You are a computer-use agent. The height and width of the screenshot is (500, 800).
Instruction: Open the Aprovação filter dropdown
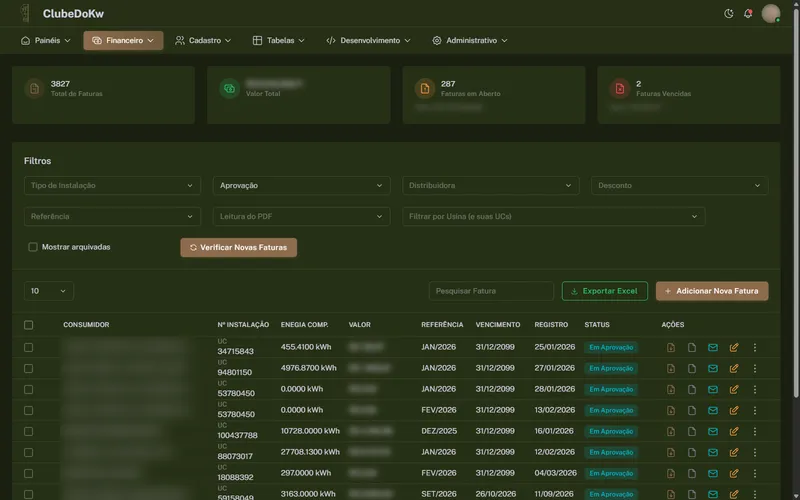(x=302, y=186)
